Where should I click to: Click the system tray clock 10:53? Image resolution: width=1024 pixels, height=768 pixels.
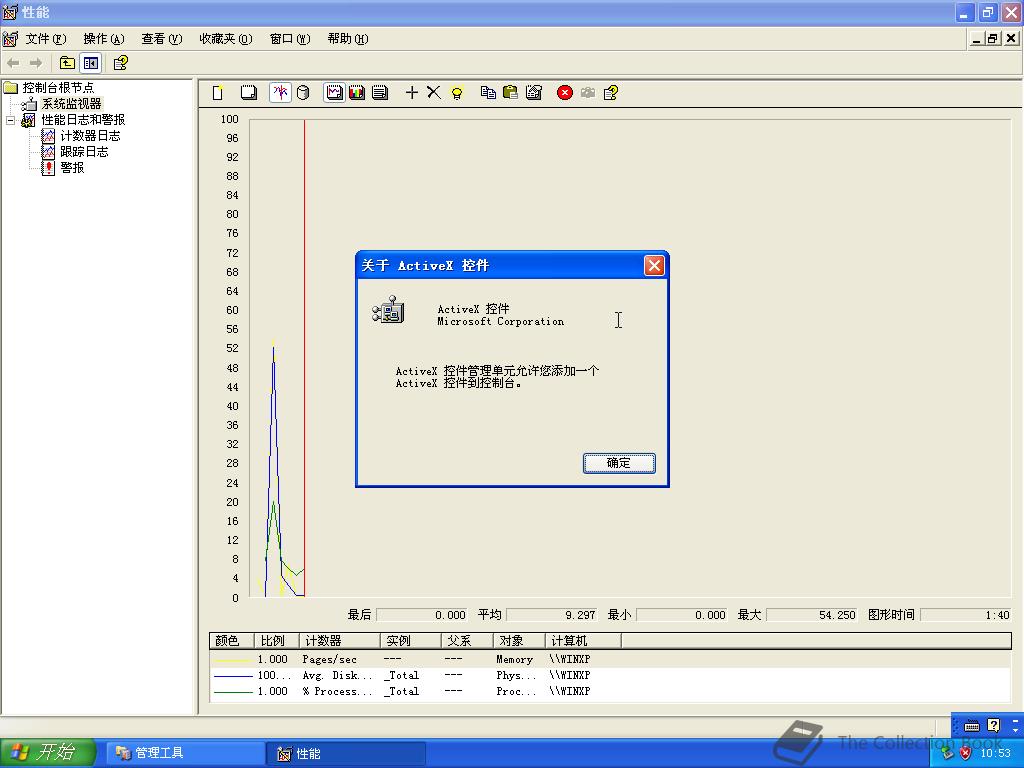pos(995,753)
